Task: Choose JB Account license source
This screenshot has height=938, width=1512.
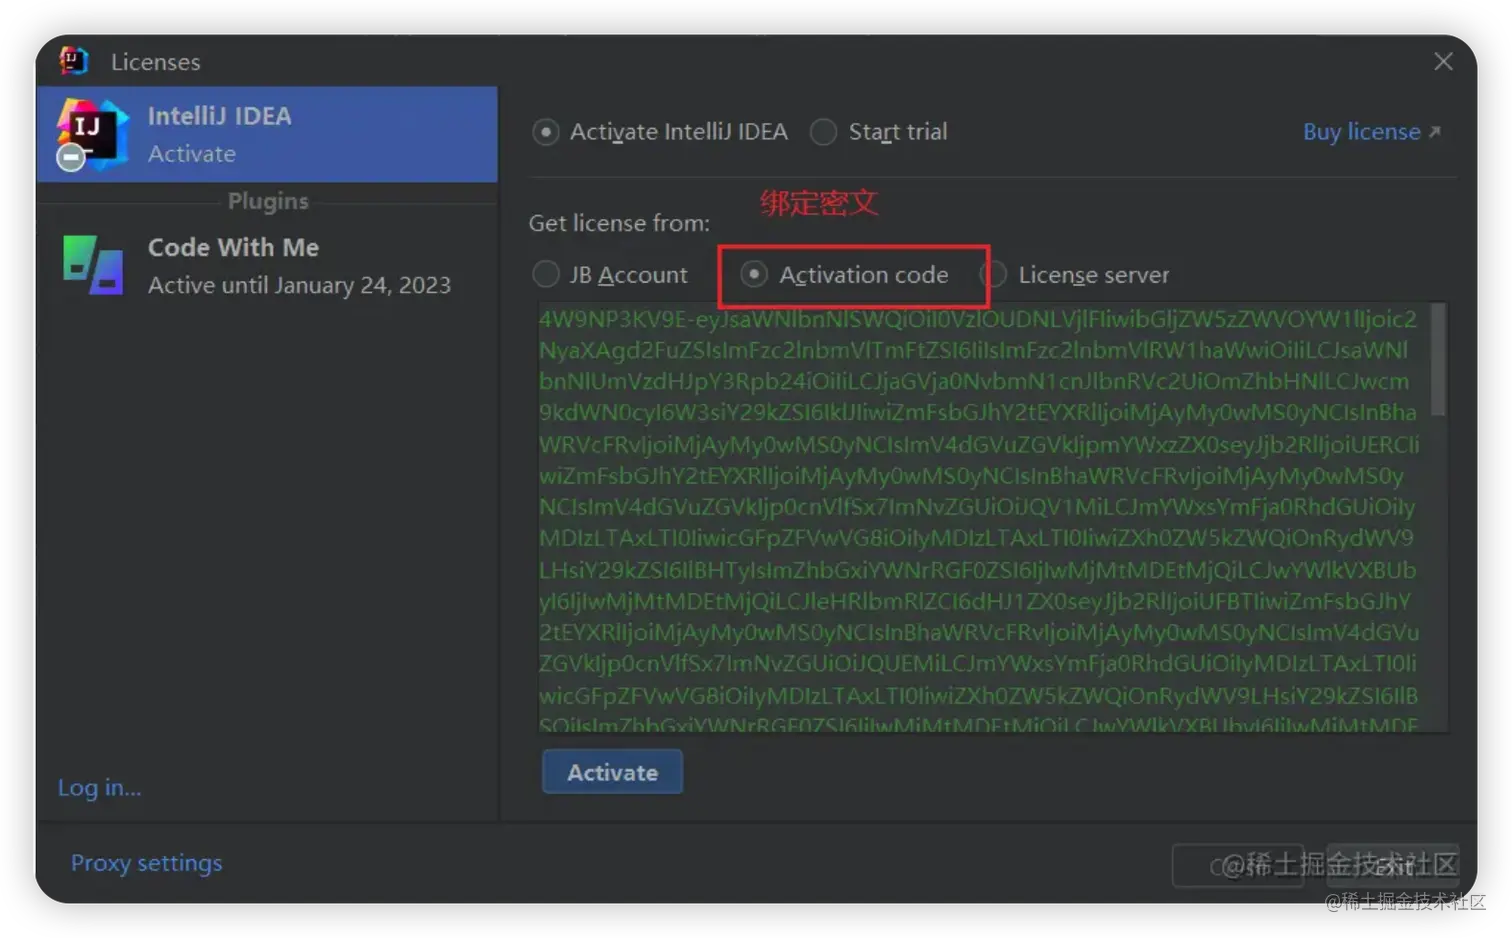Action: tap(546, 274)
